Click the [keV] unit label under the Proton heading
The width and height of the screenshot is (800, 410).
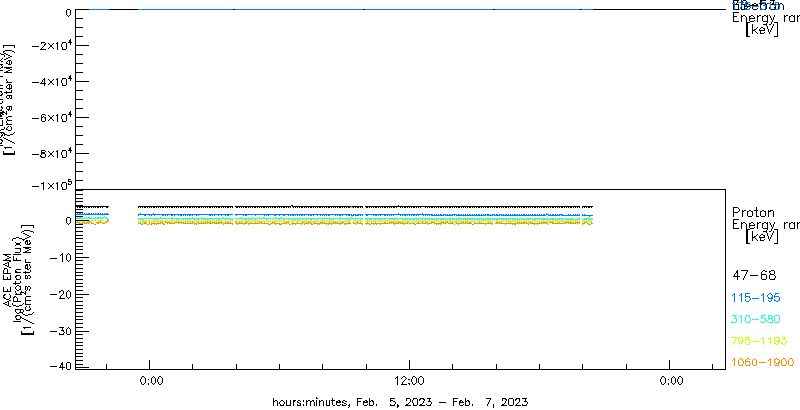[762, 236]
